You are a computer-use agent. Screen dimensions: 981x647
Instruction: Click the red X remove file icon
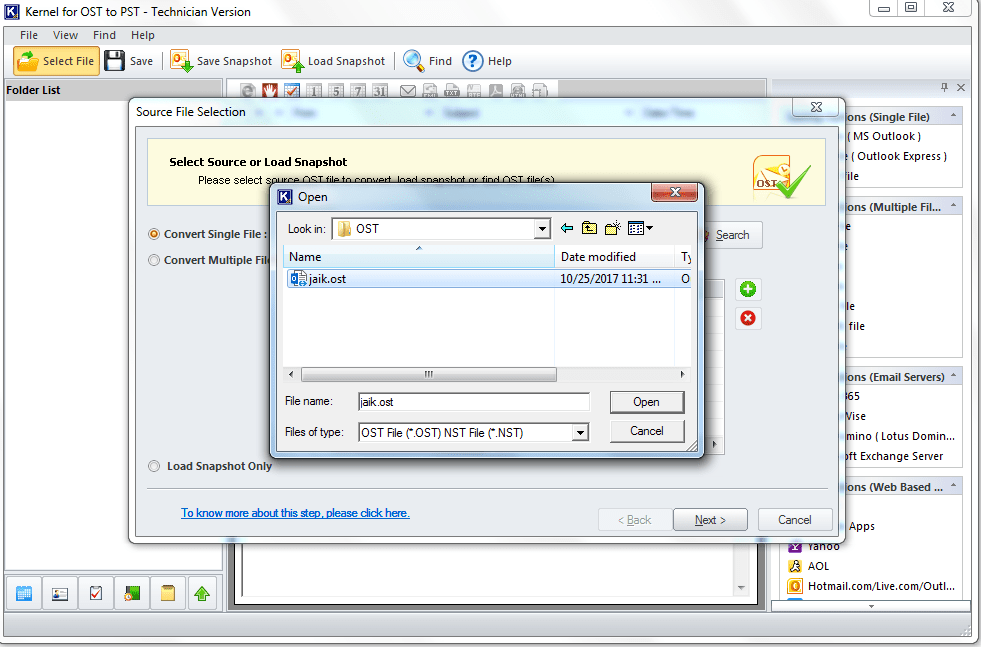[x=748, y=318]
